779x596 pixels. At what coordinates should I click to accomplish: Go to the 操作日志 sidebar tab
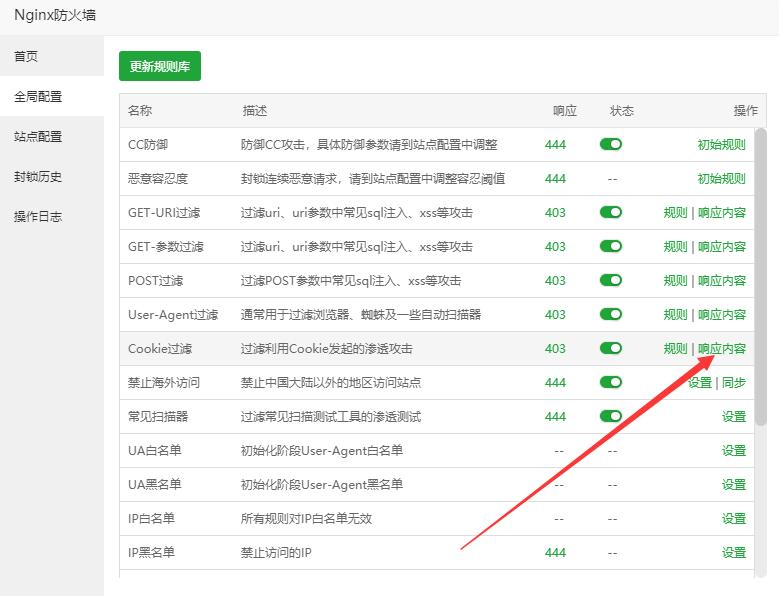tap(38, 217)
